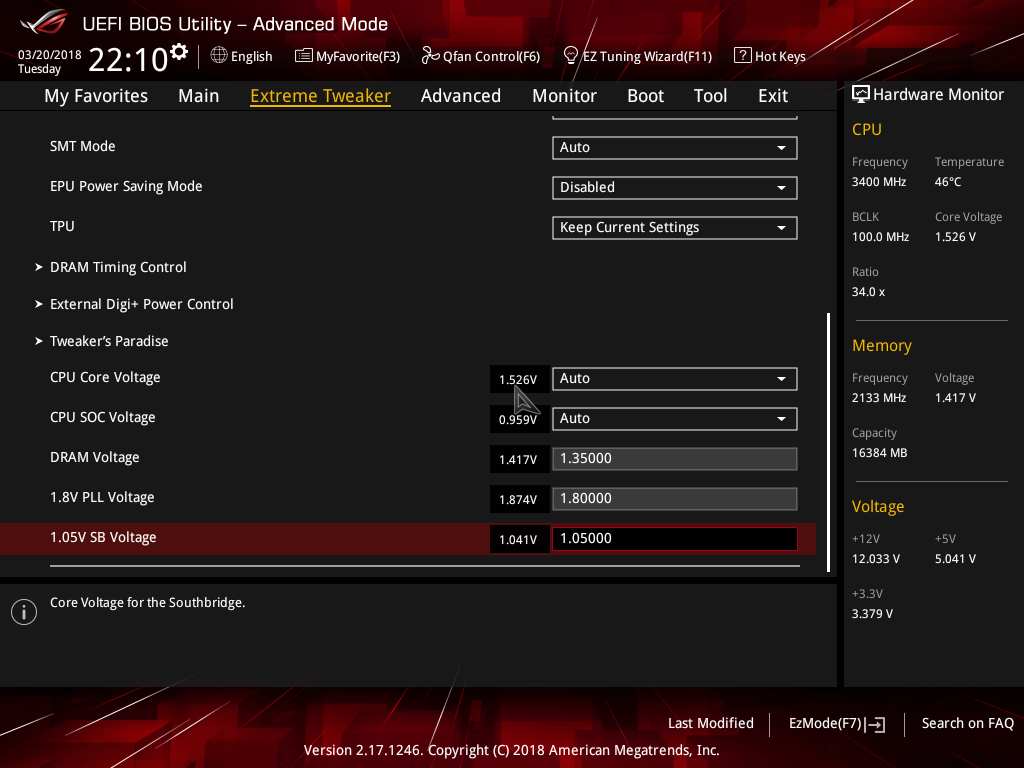This screenshot has width=1024, height=768.
Task: Click the 1.874V PLL reading box
Action: point(519,500)
